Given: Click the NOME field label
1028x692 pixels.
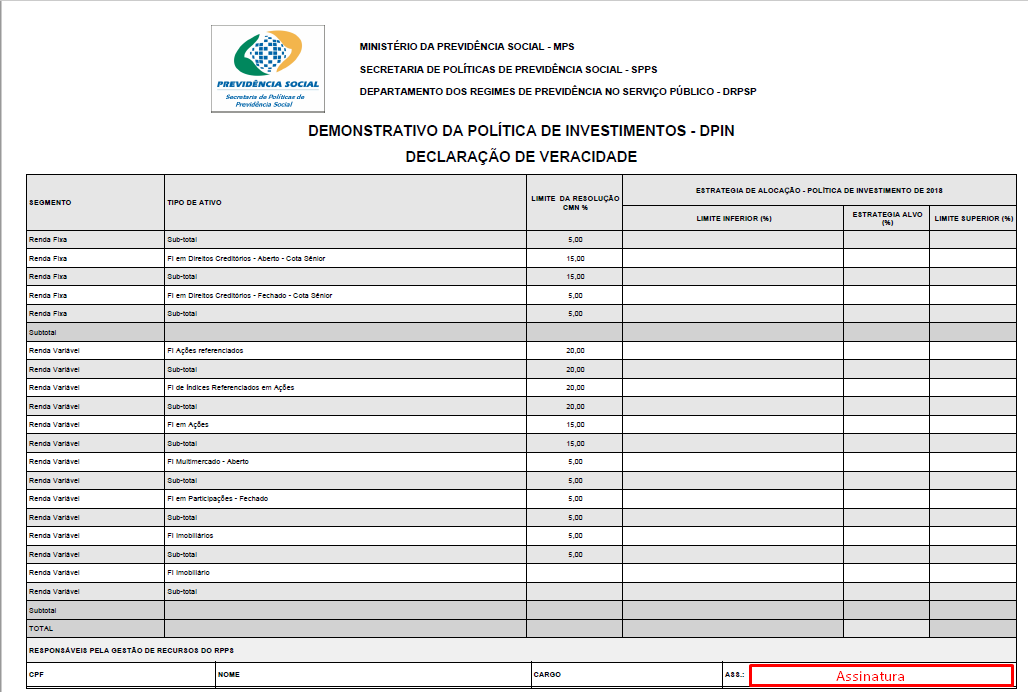Looking at the screenshot, I should click(x=231, y=675).
